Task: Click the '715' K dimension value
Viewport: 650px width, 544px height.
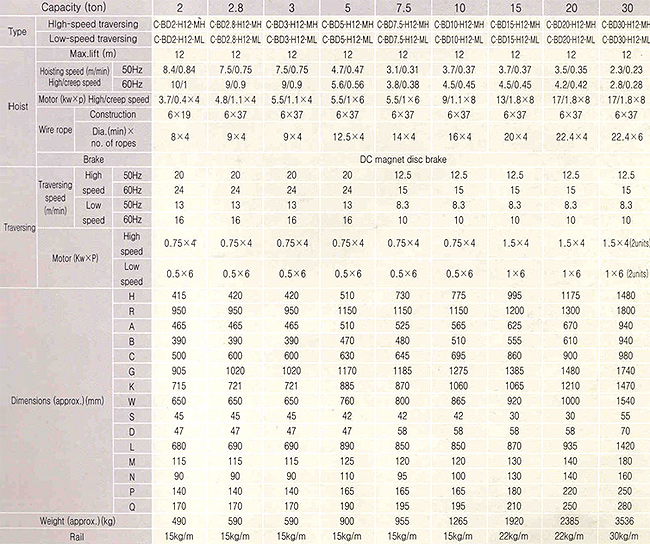Action: coord(179,386)
